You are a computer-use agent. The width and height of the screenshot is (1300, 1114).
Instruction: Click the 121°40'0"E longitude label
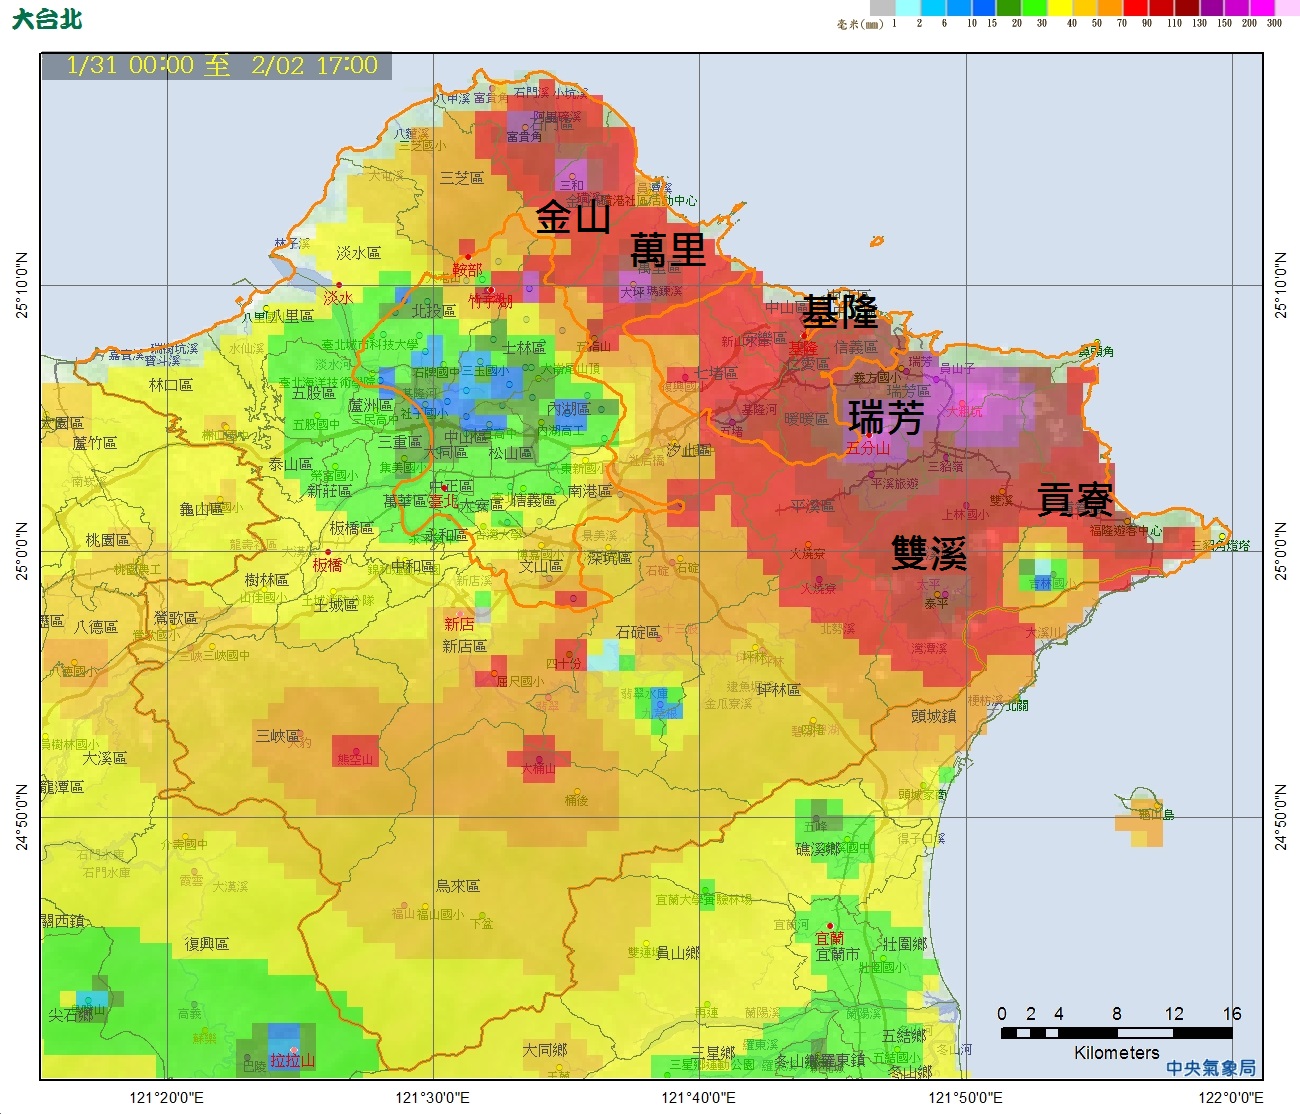point(698,1098)
